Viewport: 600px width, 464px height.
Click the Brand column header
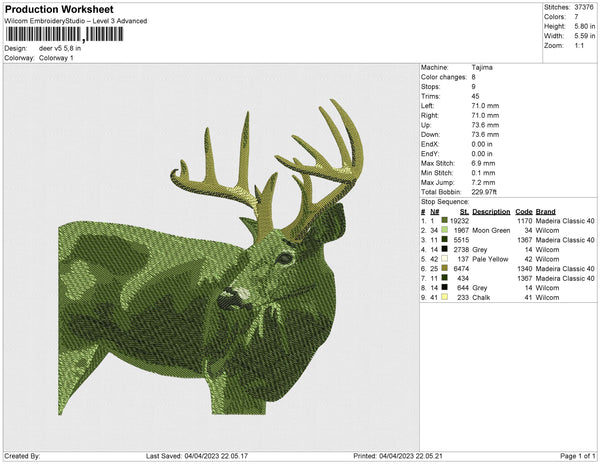(544, 212)
